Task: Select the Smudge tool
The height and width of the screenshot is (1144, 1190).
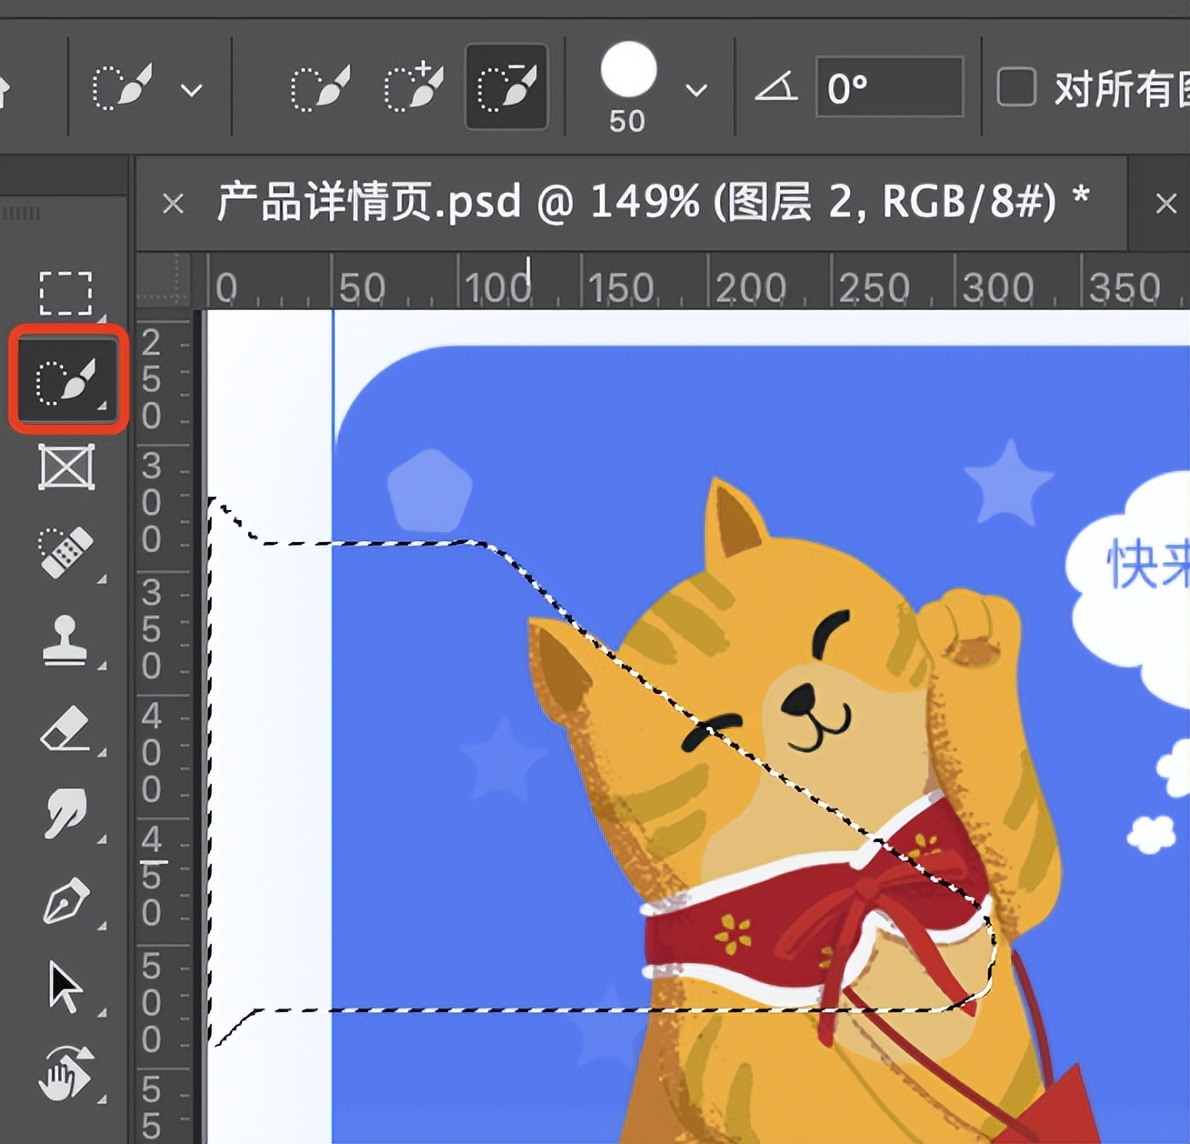Action: [64, 815]
